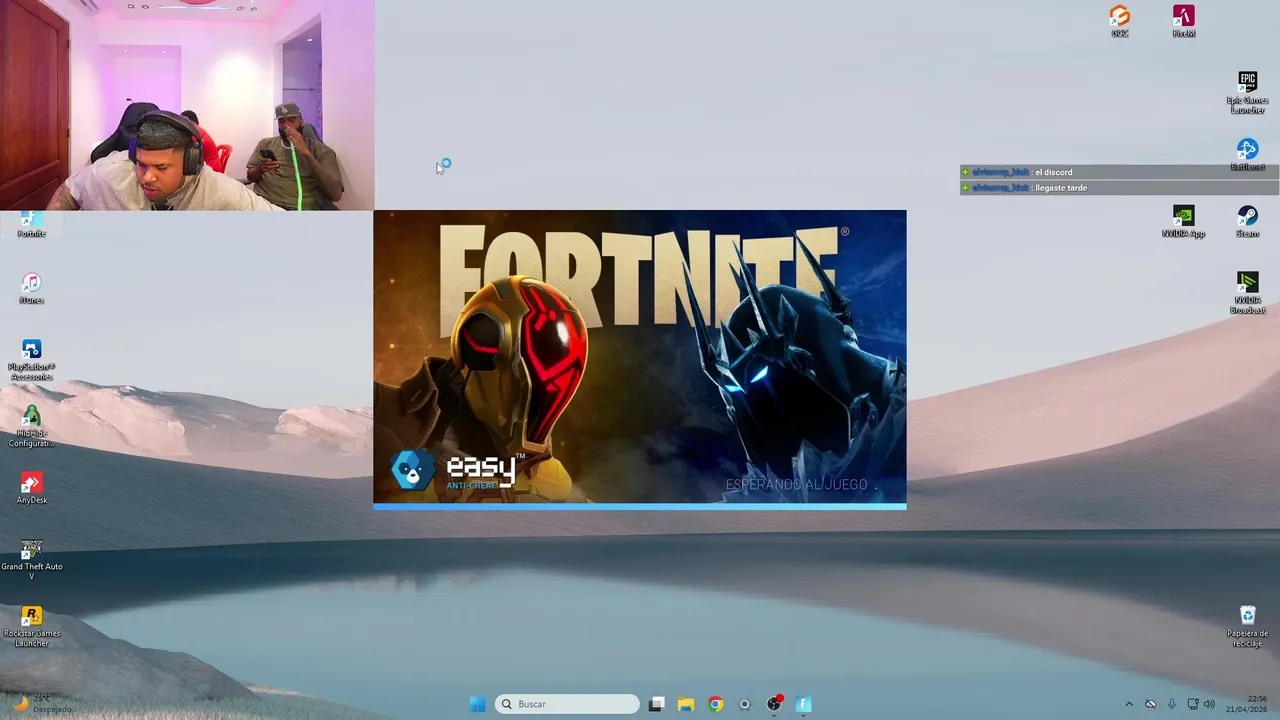This screenshot has width=1280, height=720.
Task: Select the AnyDesk desktop shortcut
Action: tap(31, 488)
